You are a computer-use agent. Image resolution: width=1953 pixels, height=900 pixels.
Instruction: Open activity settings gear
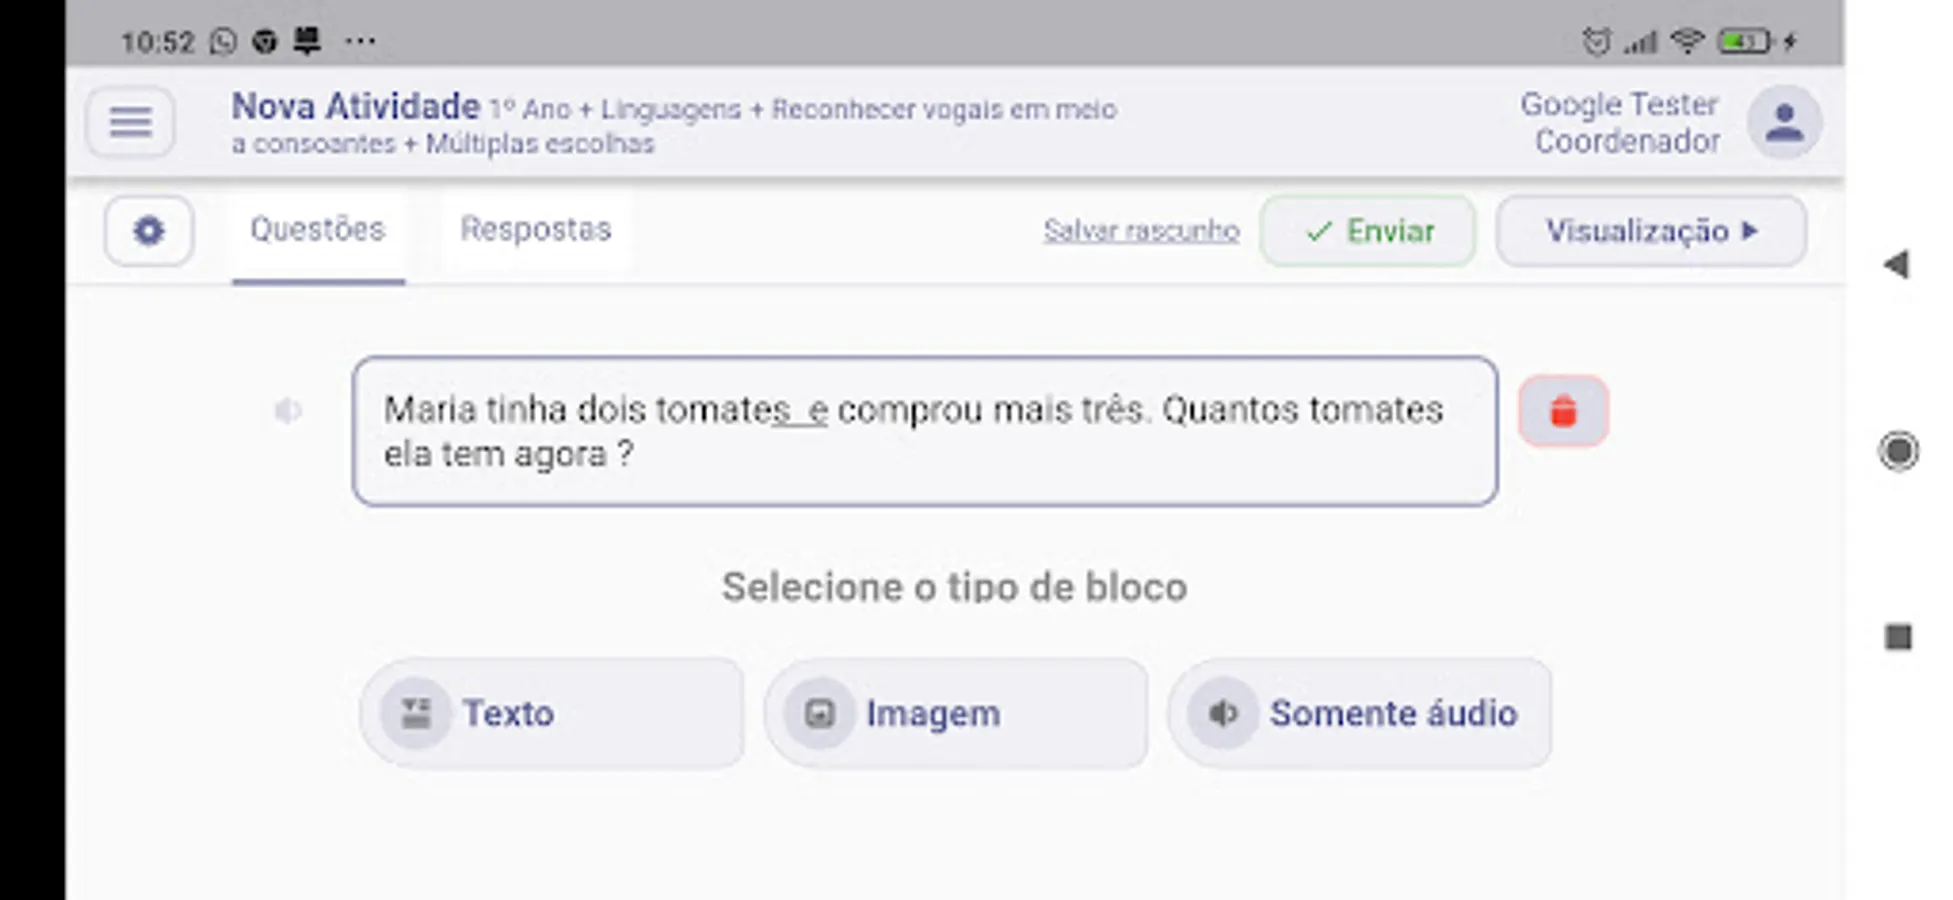149,231
